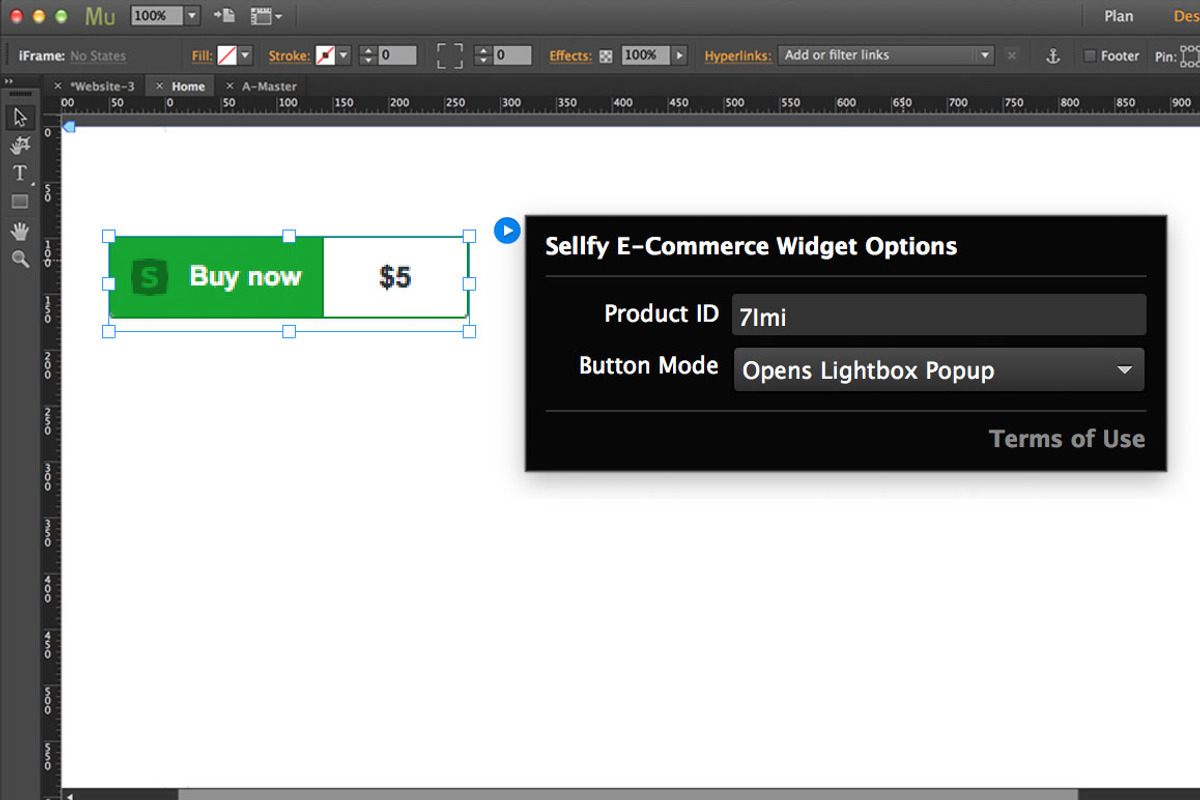Open the opacity slider arrow

(680, 56)
